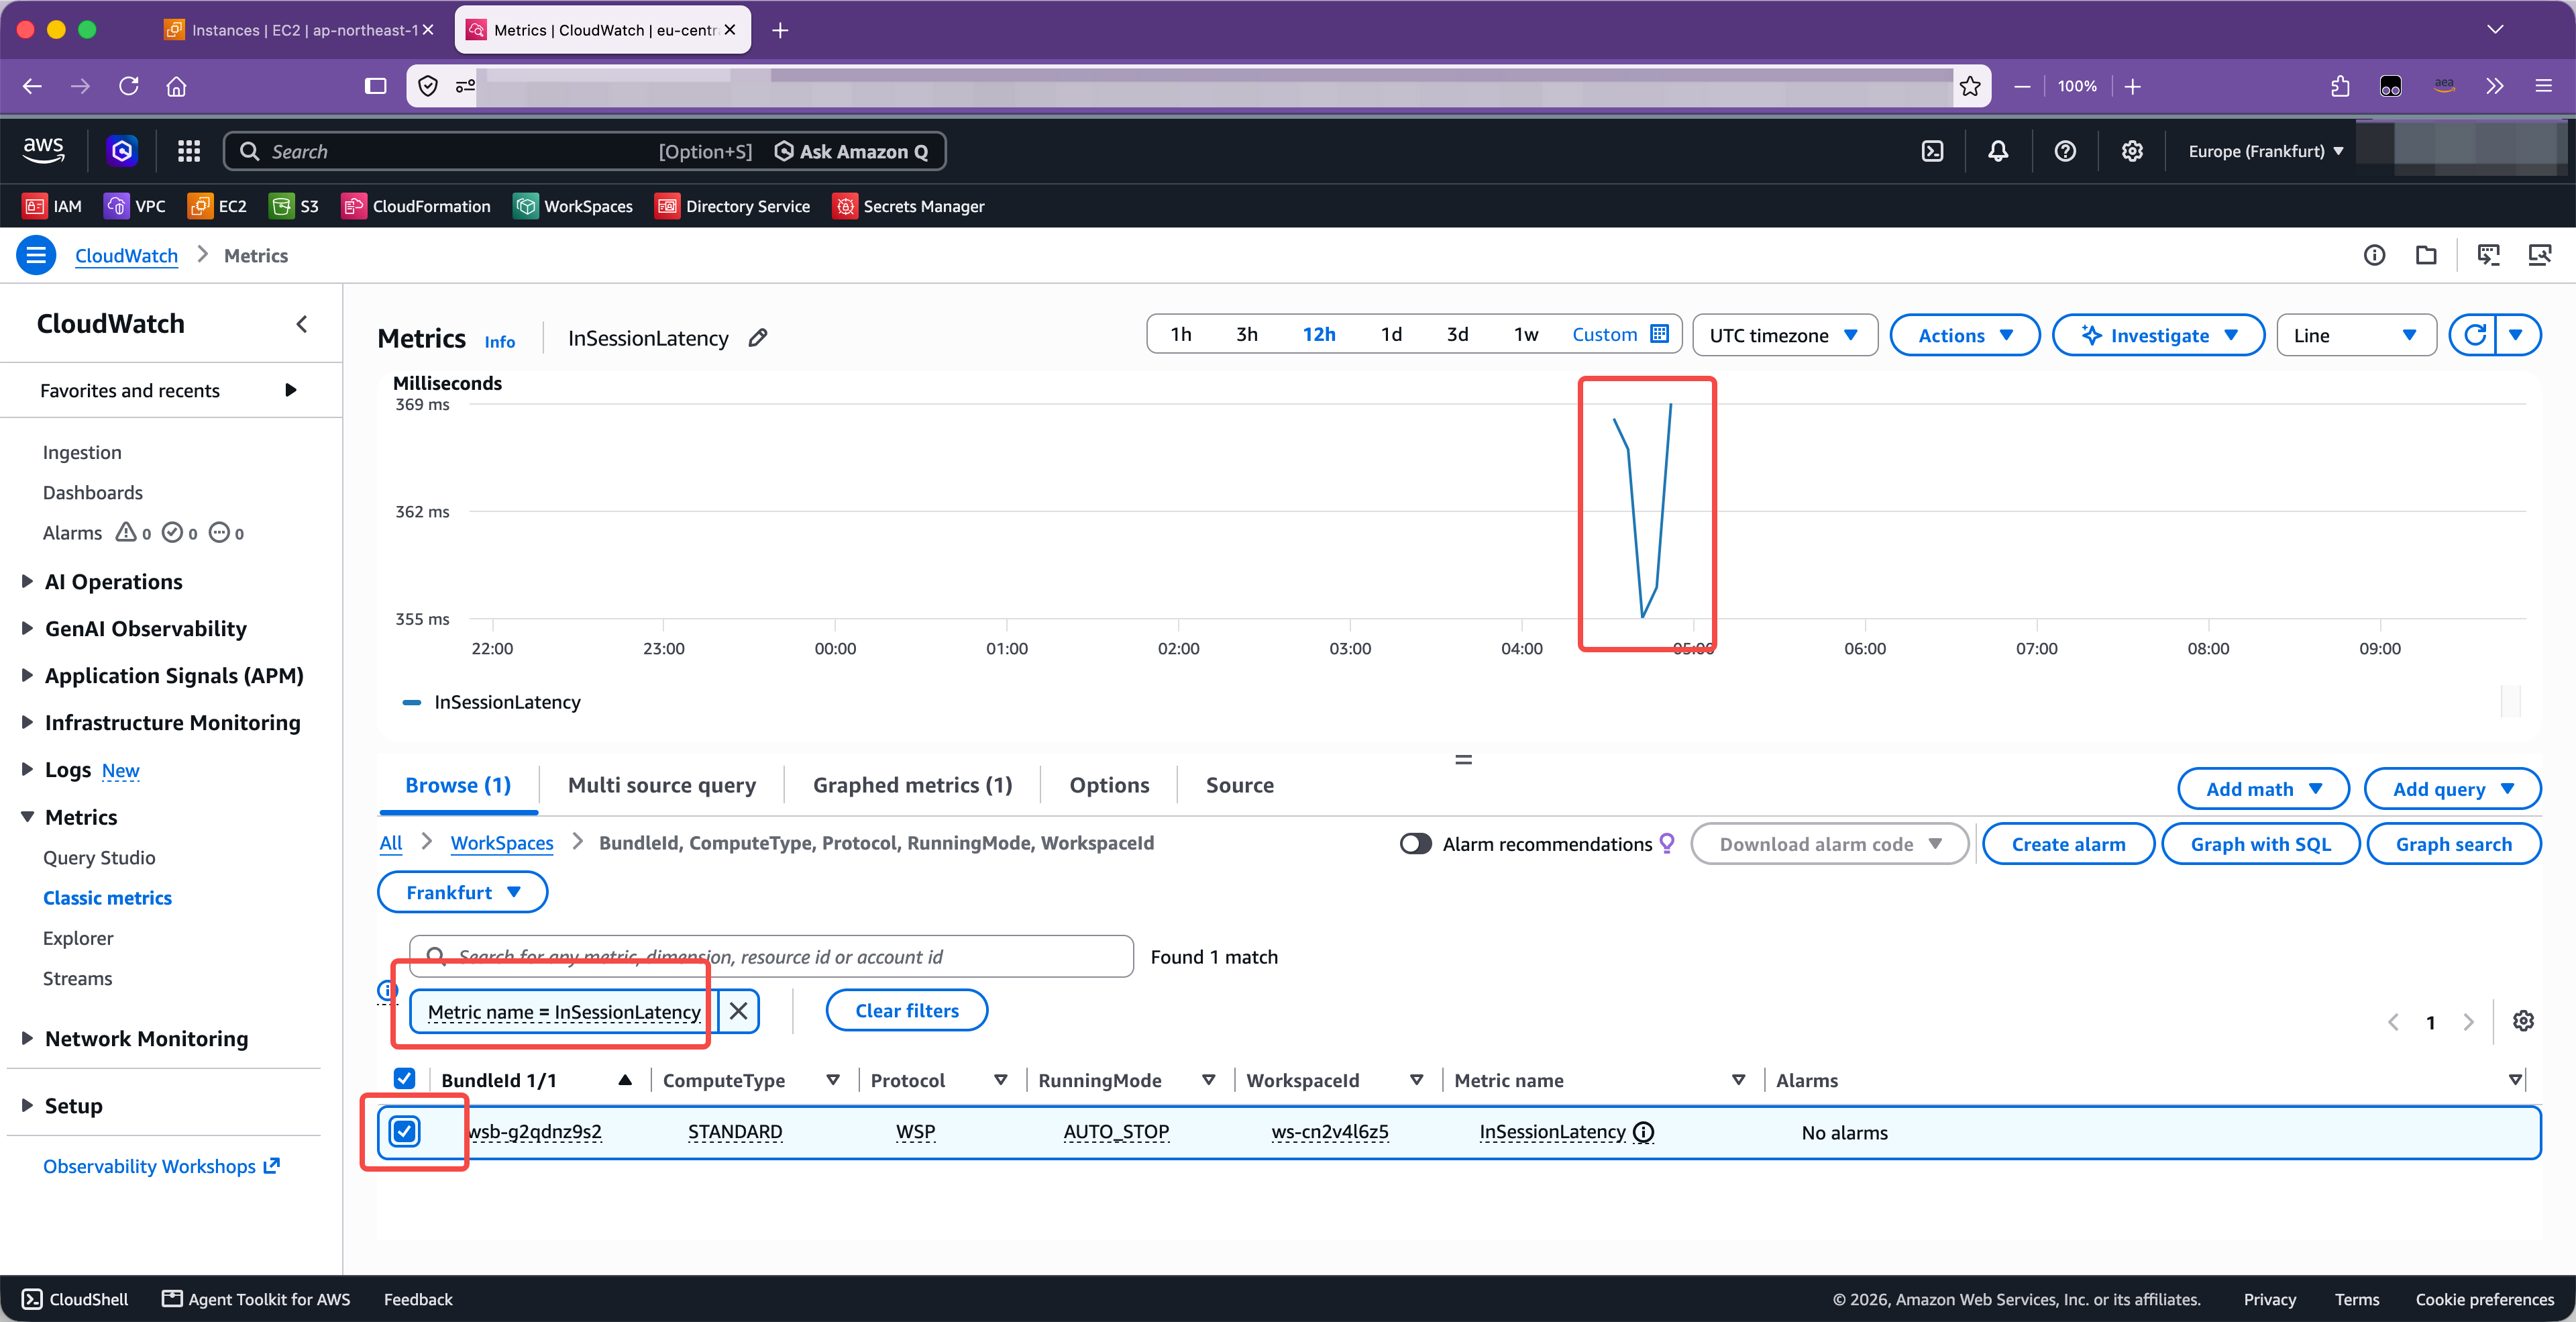Open the Observability Workshops link
This screenshot has height=1322, width=2576.
coord(161,1166)
